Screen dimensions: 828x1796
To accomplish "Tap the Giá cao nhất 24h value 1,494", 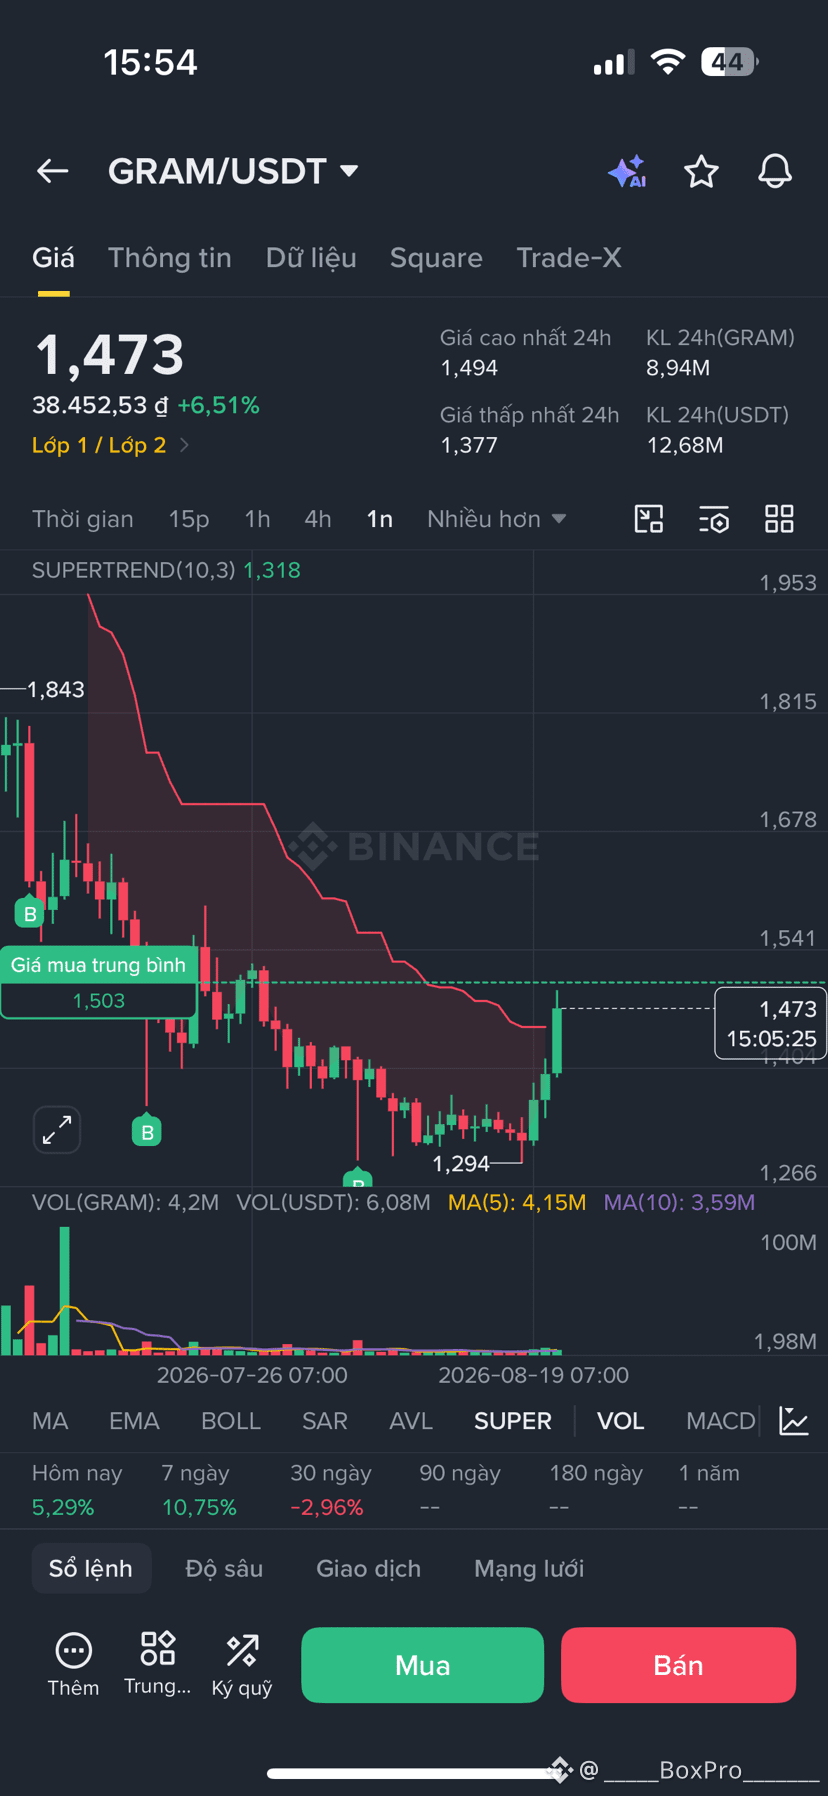I will 469,368.
